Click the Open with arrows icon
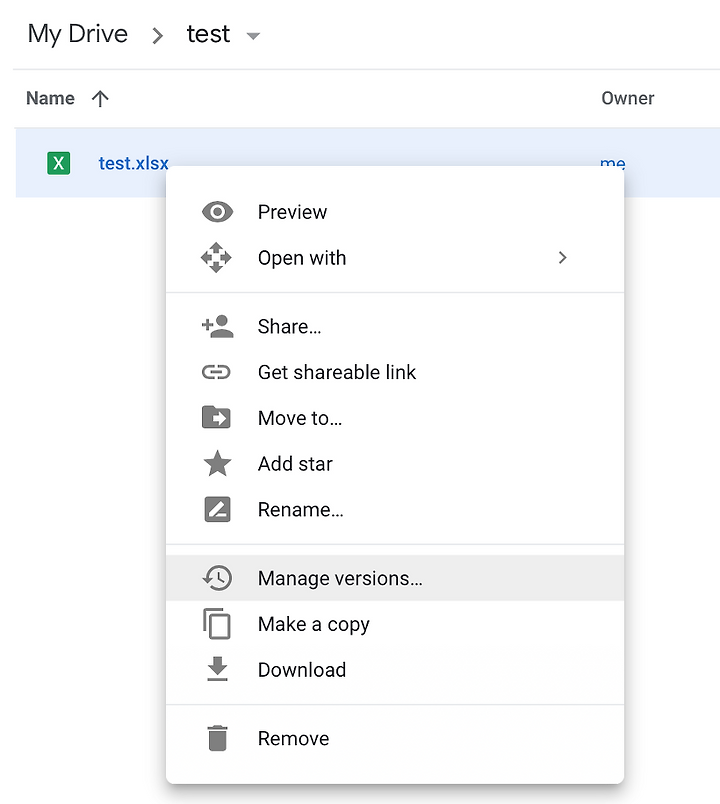The height and width of the screenshot is (804, 720). (216, 257)
